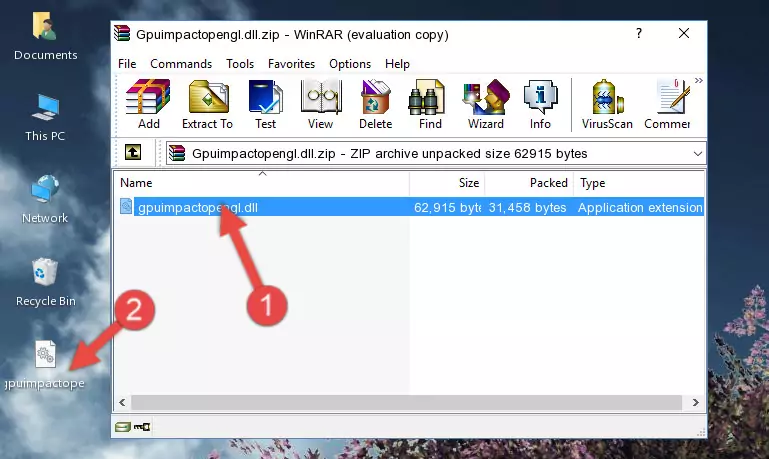Click the archive path text field
The width and height of the screenshot is (769, 459).
(x=436, y=153)
